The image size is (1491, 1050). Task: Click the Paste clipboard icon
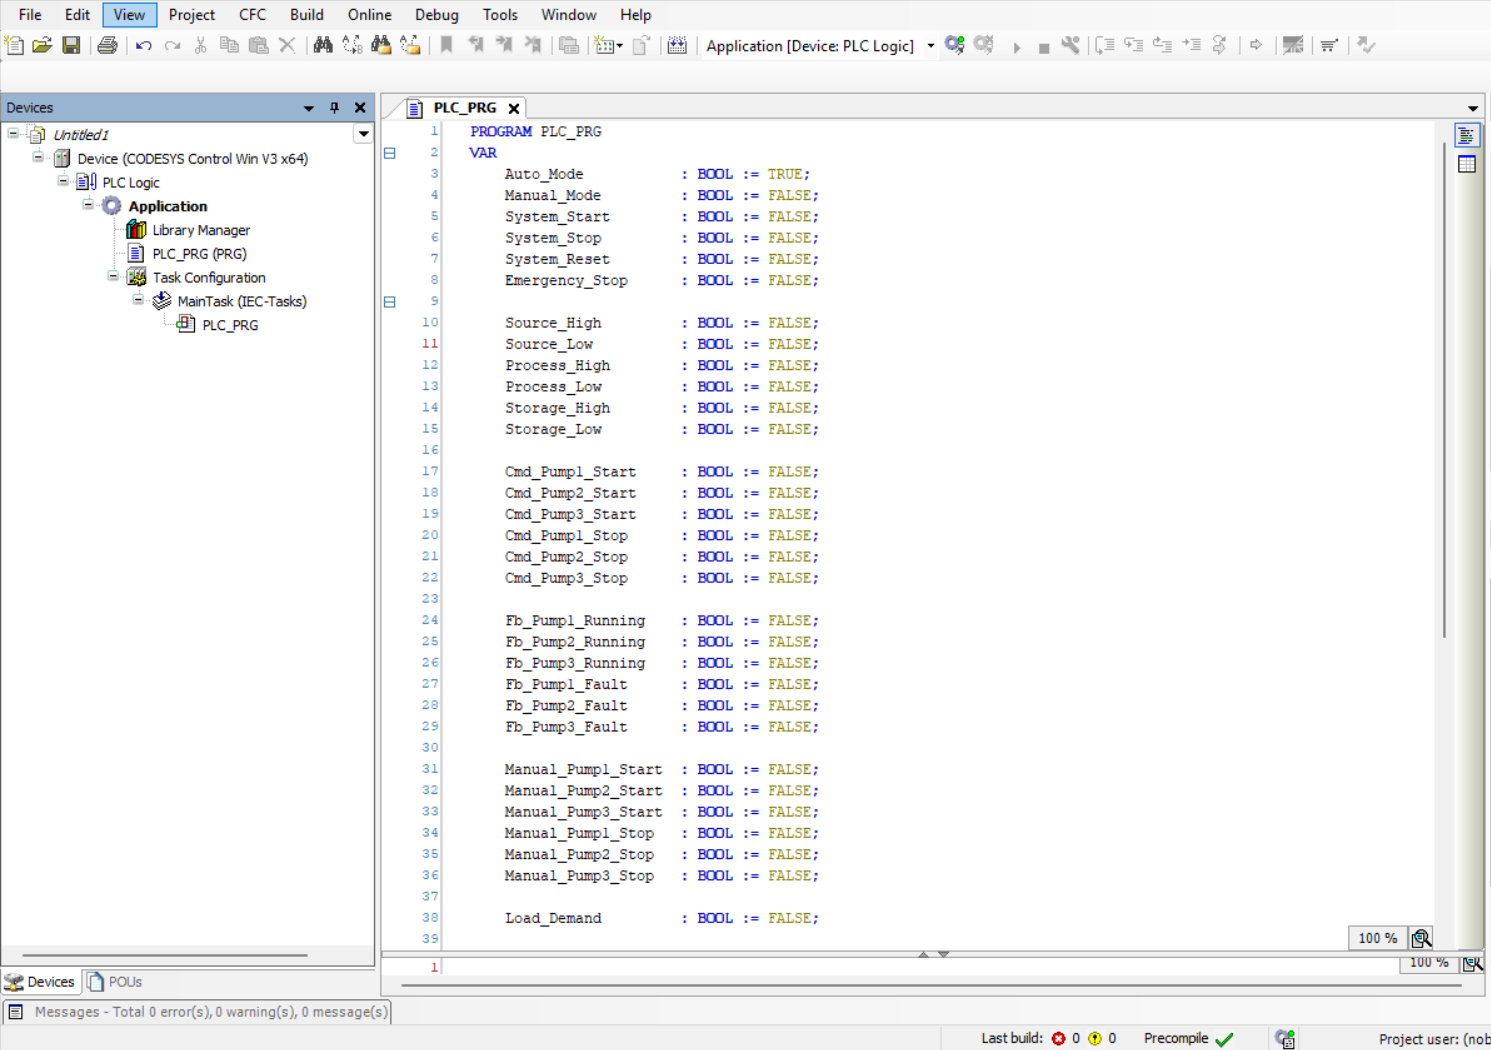(258, 45)
